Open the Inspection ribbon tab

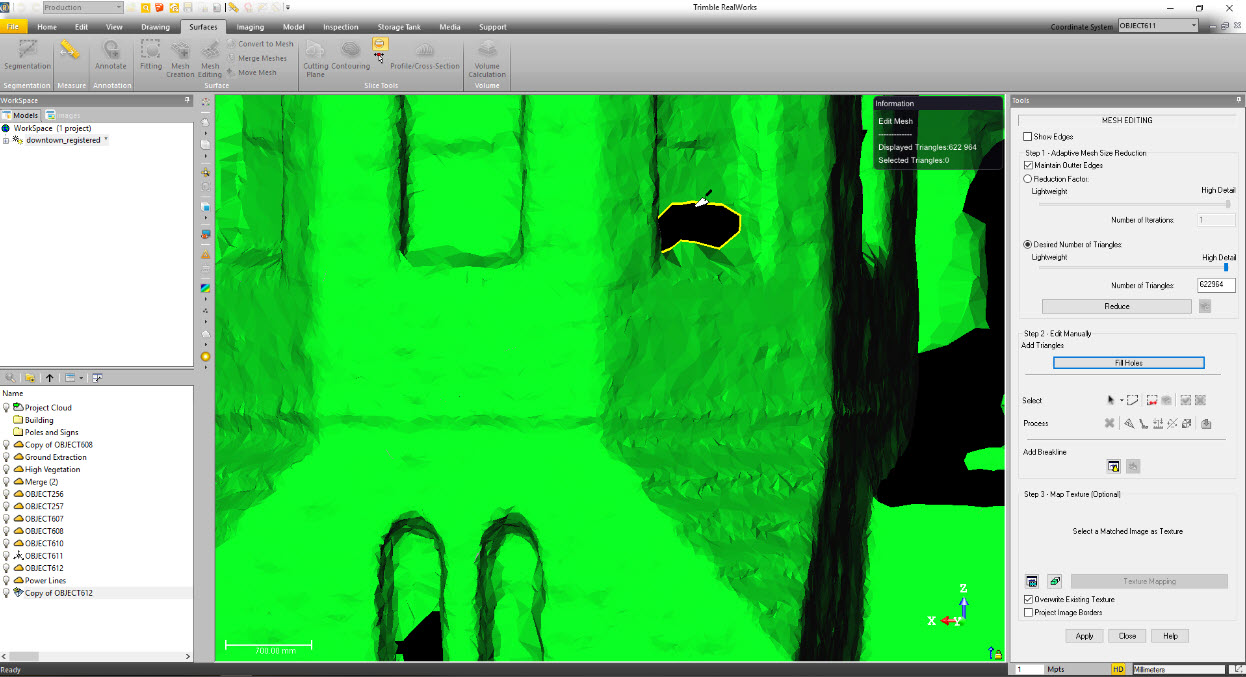(340, 27)
